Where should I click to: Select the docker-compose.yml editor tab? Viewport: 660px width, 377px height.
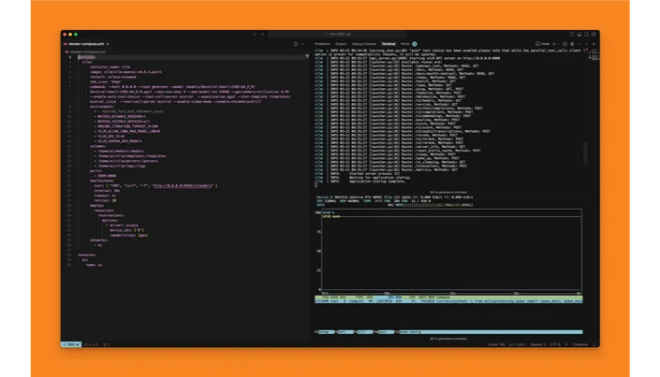(86, 44)
